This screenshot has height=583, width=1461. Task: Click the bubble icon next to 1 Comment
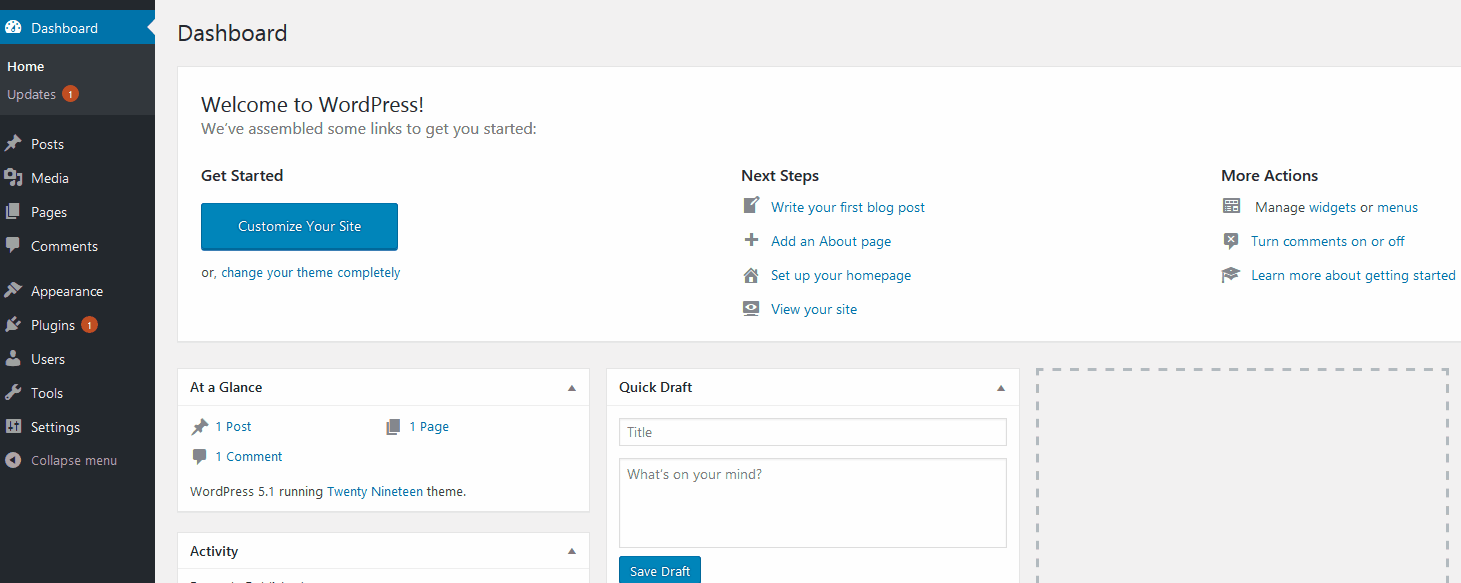[200, 457]
